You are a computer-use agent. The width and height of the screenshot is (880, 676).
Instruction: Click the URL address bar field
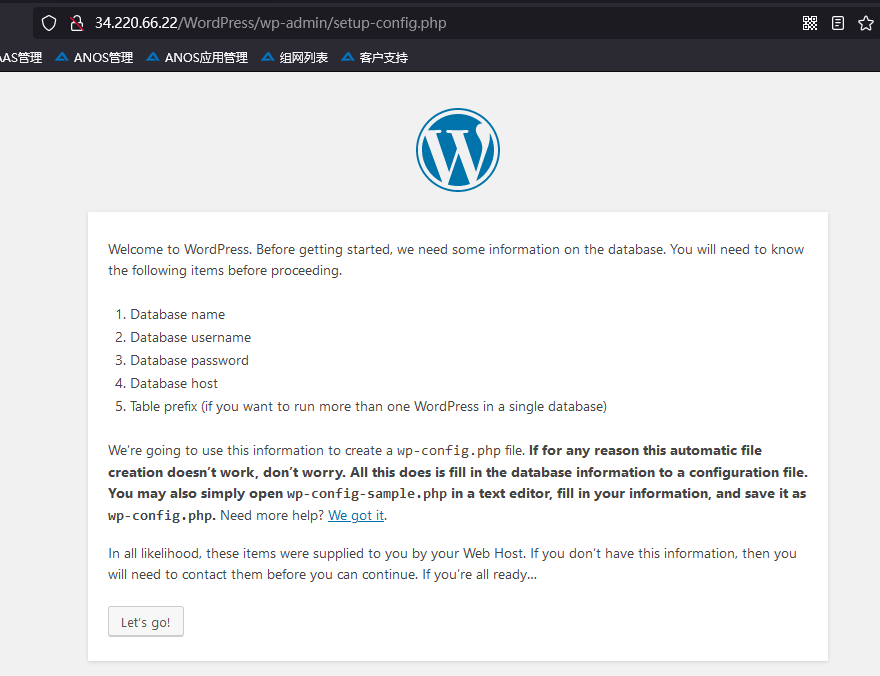pyautogui.click(x=400, y=23)
